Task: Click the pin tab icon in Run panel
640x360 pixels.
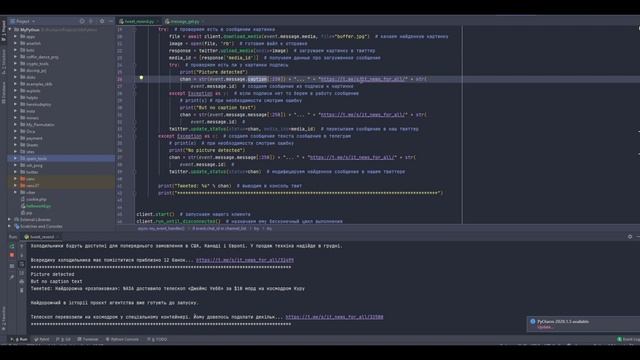Action: click(x=12, y=277)
